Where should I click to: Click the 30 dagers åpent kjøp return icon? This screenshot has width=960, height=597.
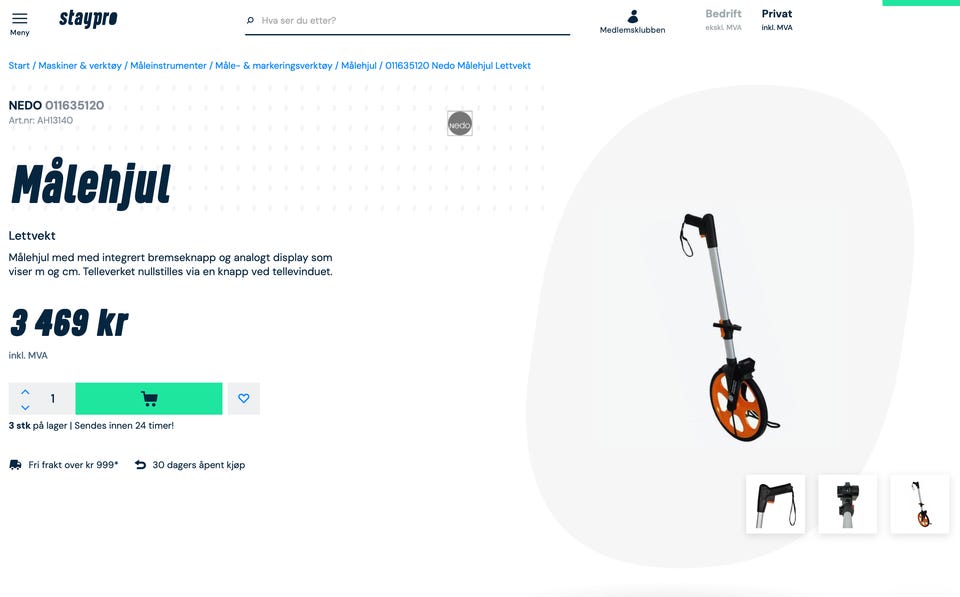pyautogui.click(x=140, y=465)
